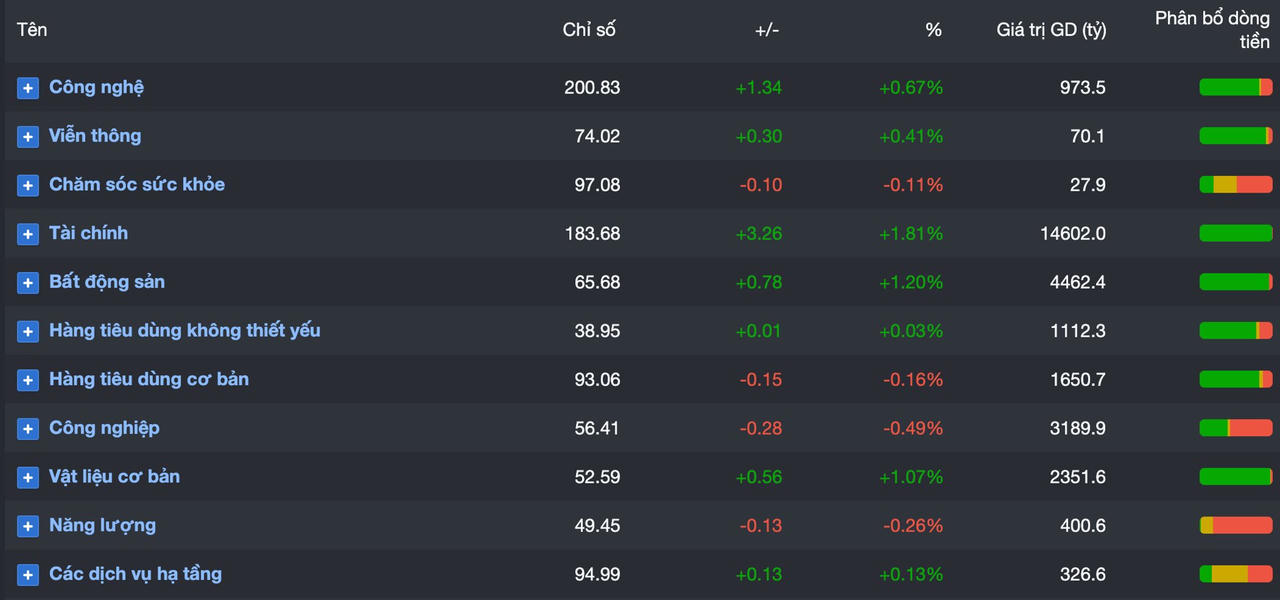Expand Bất động sản sector details
Screen dimensions: 1280x600
(28, 283)
